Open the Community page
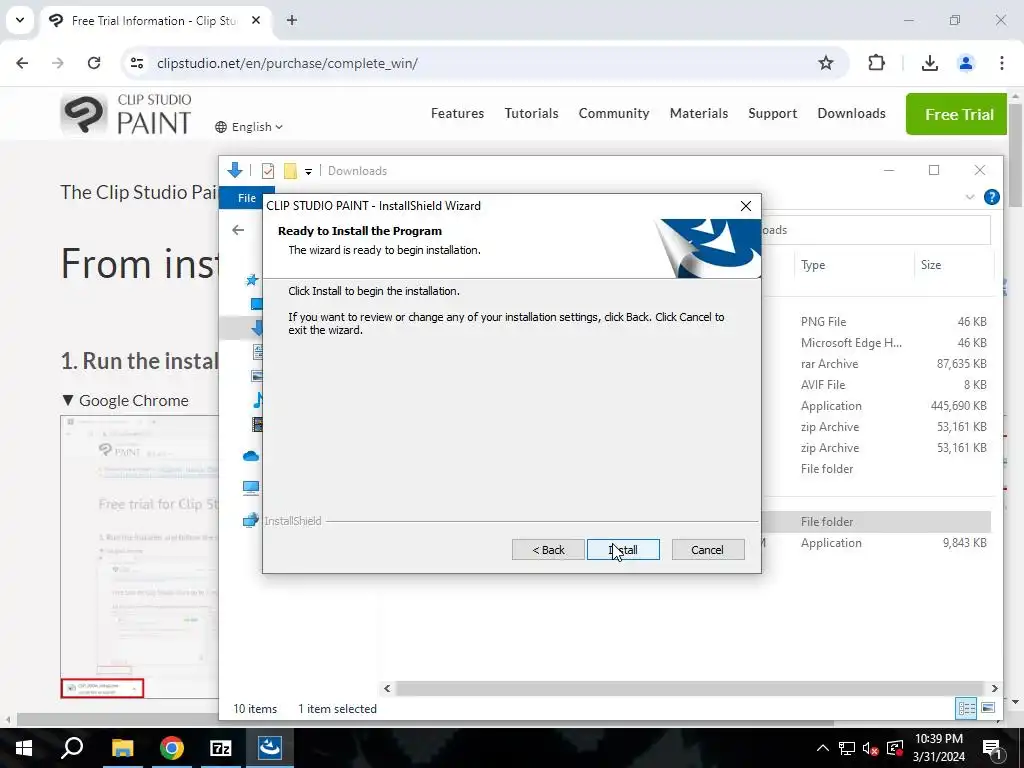The height and width of the screenshot is (768, 1024). tap(614, 113)
